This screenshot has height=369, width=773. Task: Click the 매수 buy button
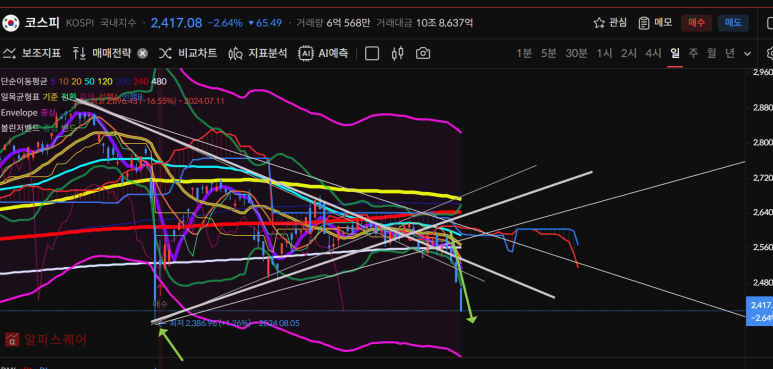click(696, 23)
